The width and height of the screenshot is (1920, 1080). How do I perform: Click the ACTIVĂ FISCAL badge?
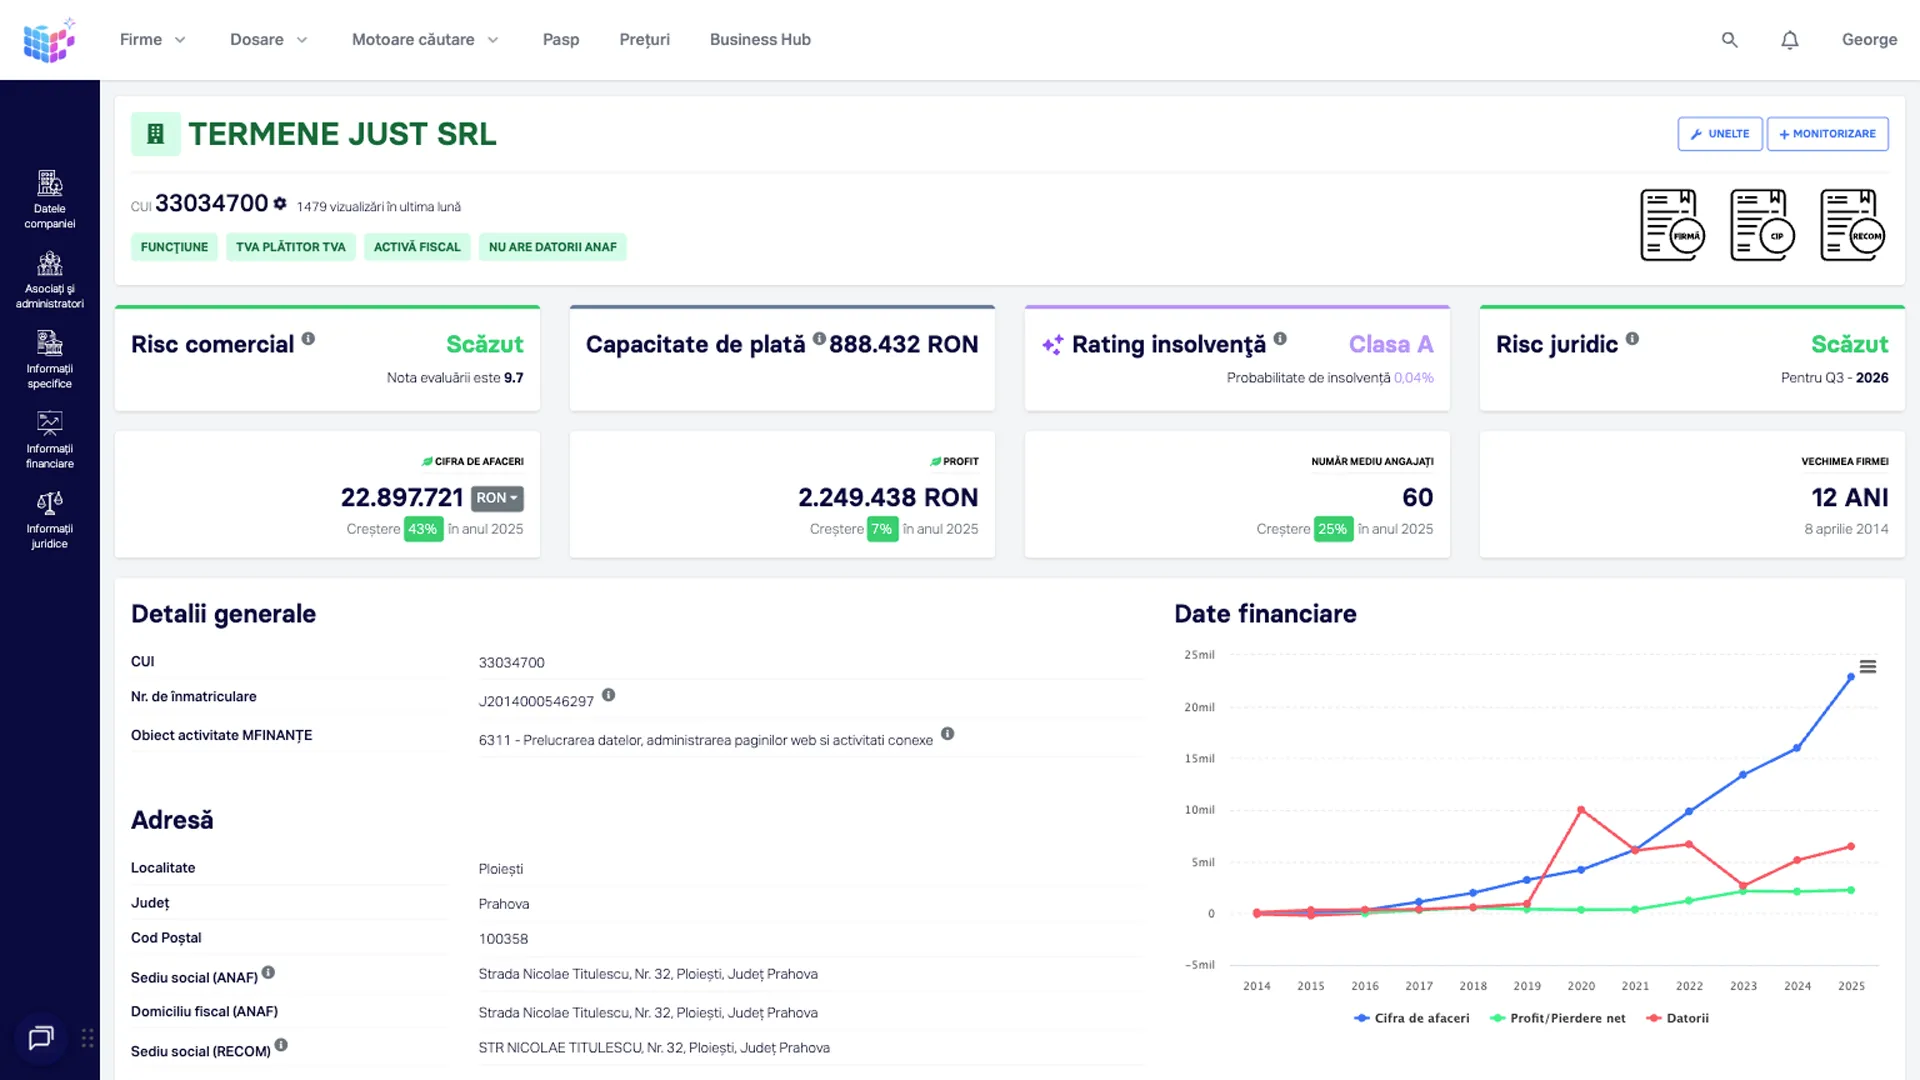pos(417,247)
